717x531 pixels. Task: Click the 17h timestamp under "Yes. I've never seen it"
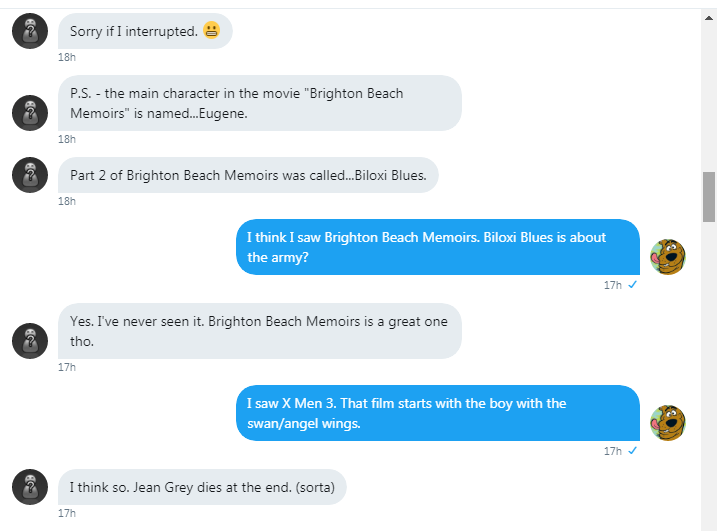tap(67, 367)
